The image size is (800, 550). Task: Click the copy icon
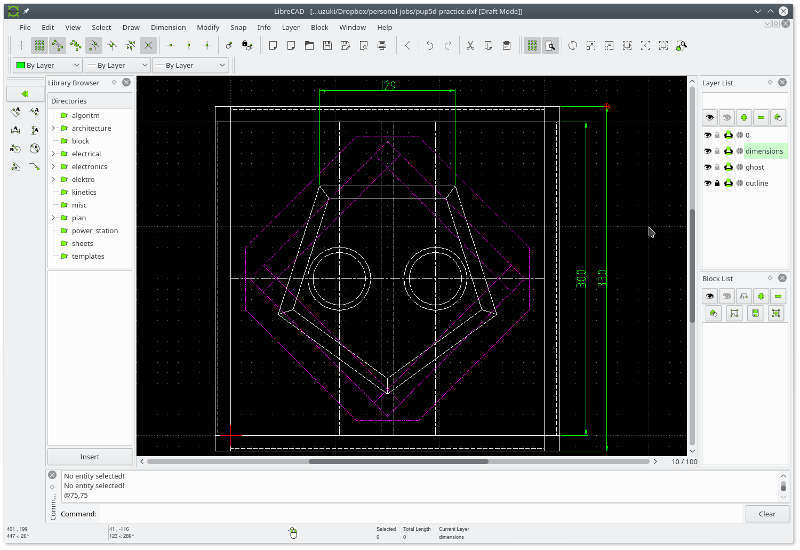point(488,46)
